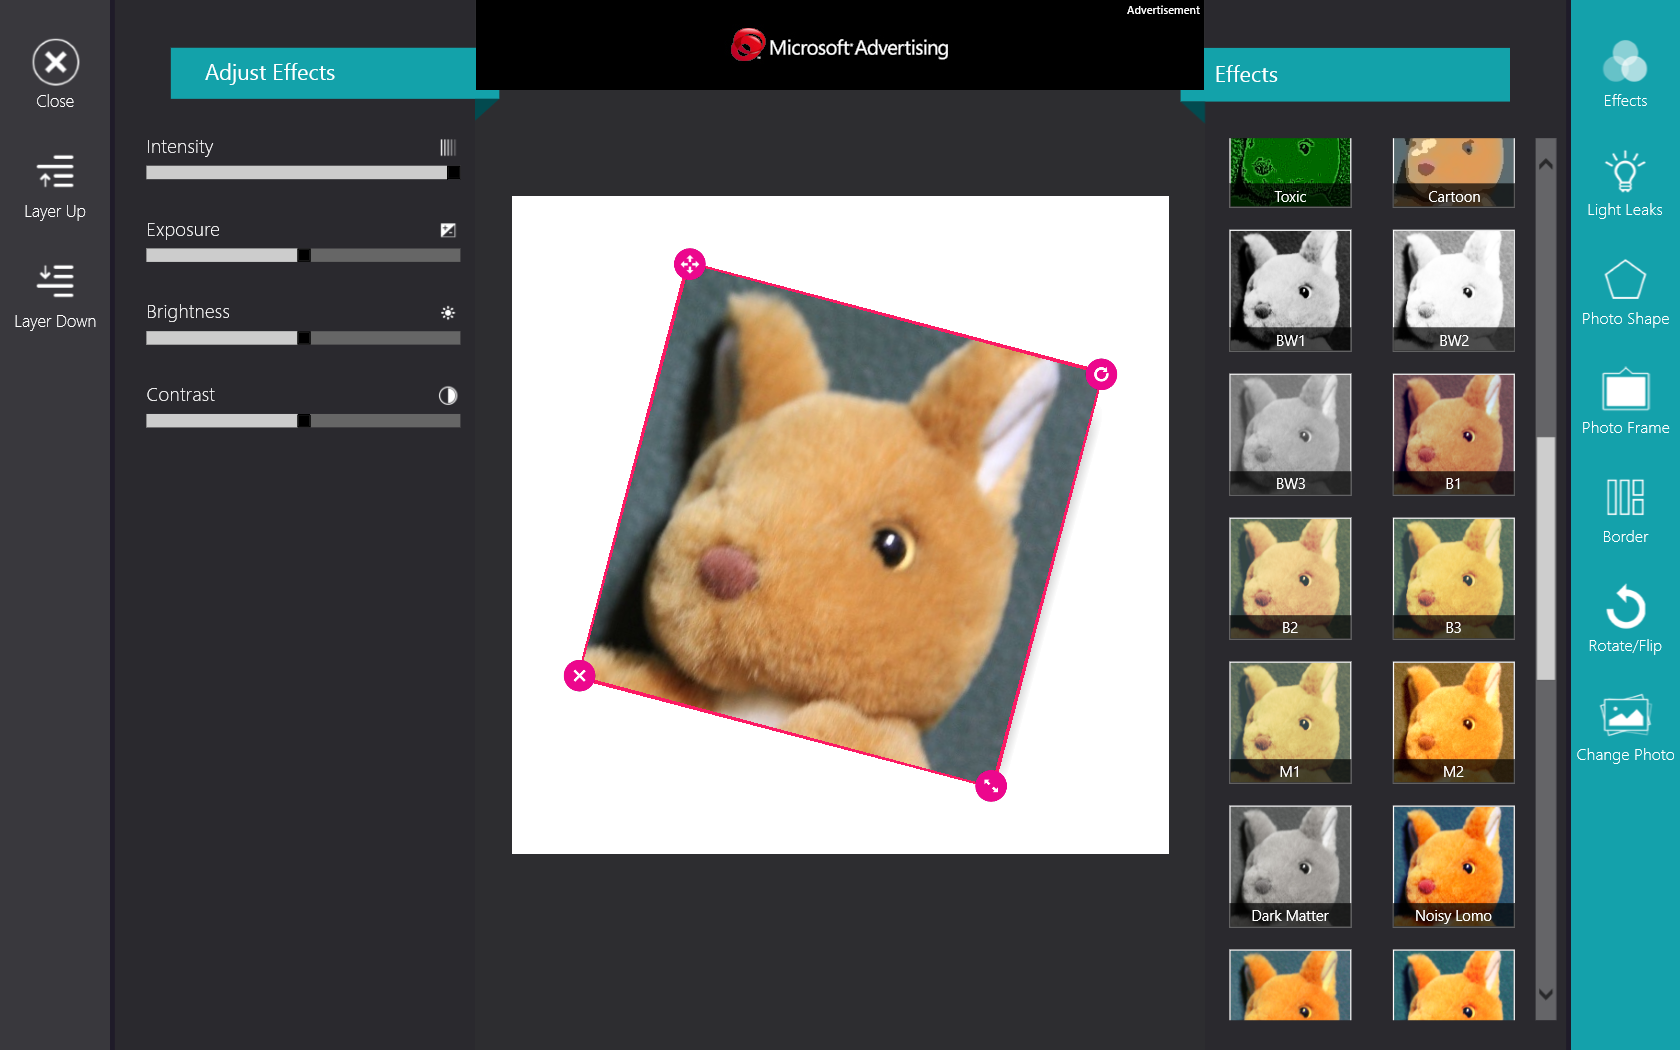Click the Microsoft Advertising banner
This screenshot has height=1050, width=1680.
840,45
